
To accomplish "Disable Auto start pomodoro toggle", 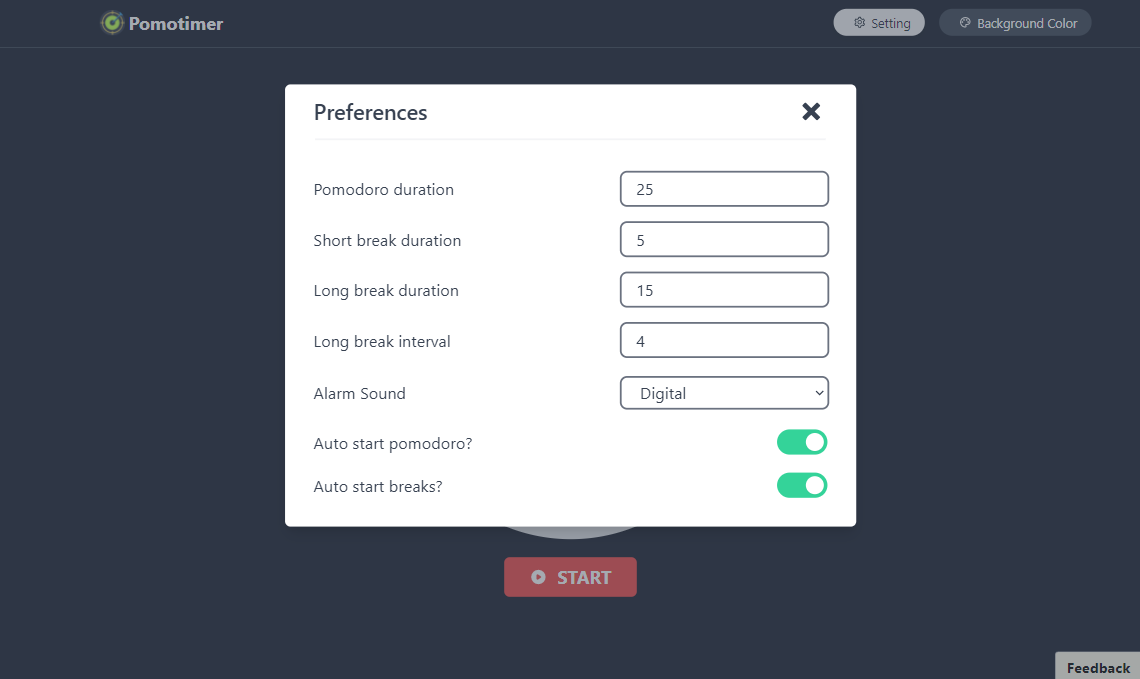I will (x=802, y=442).
